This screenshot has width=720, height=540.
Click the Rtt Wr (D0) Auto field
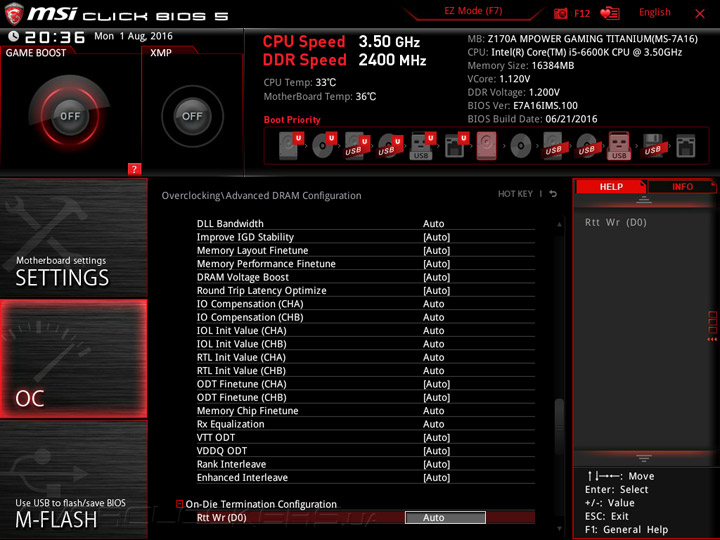point(445,518)
